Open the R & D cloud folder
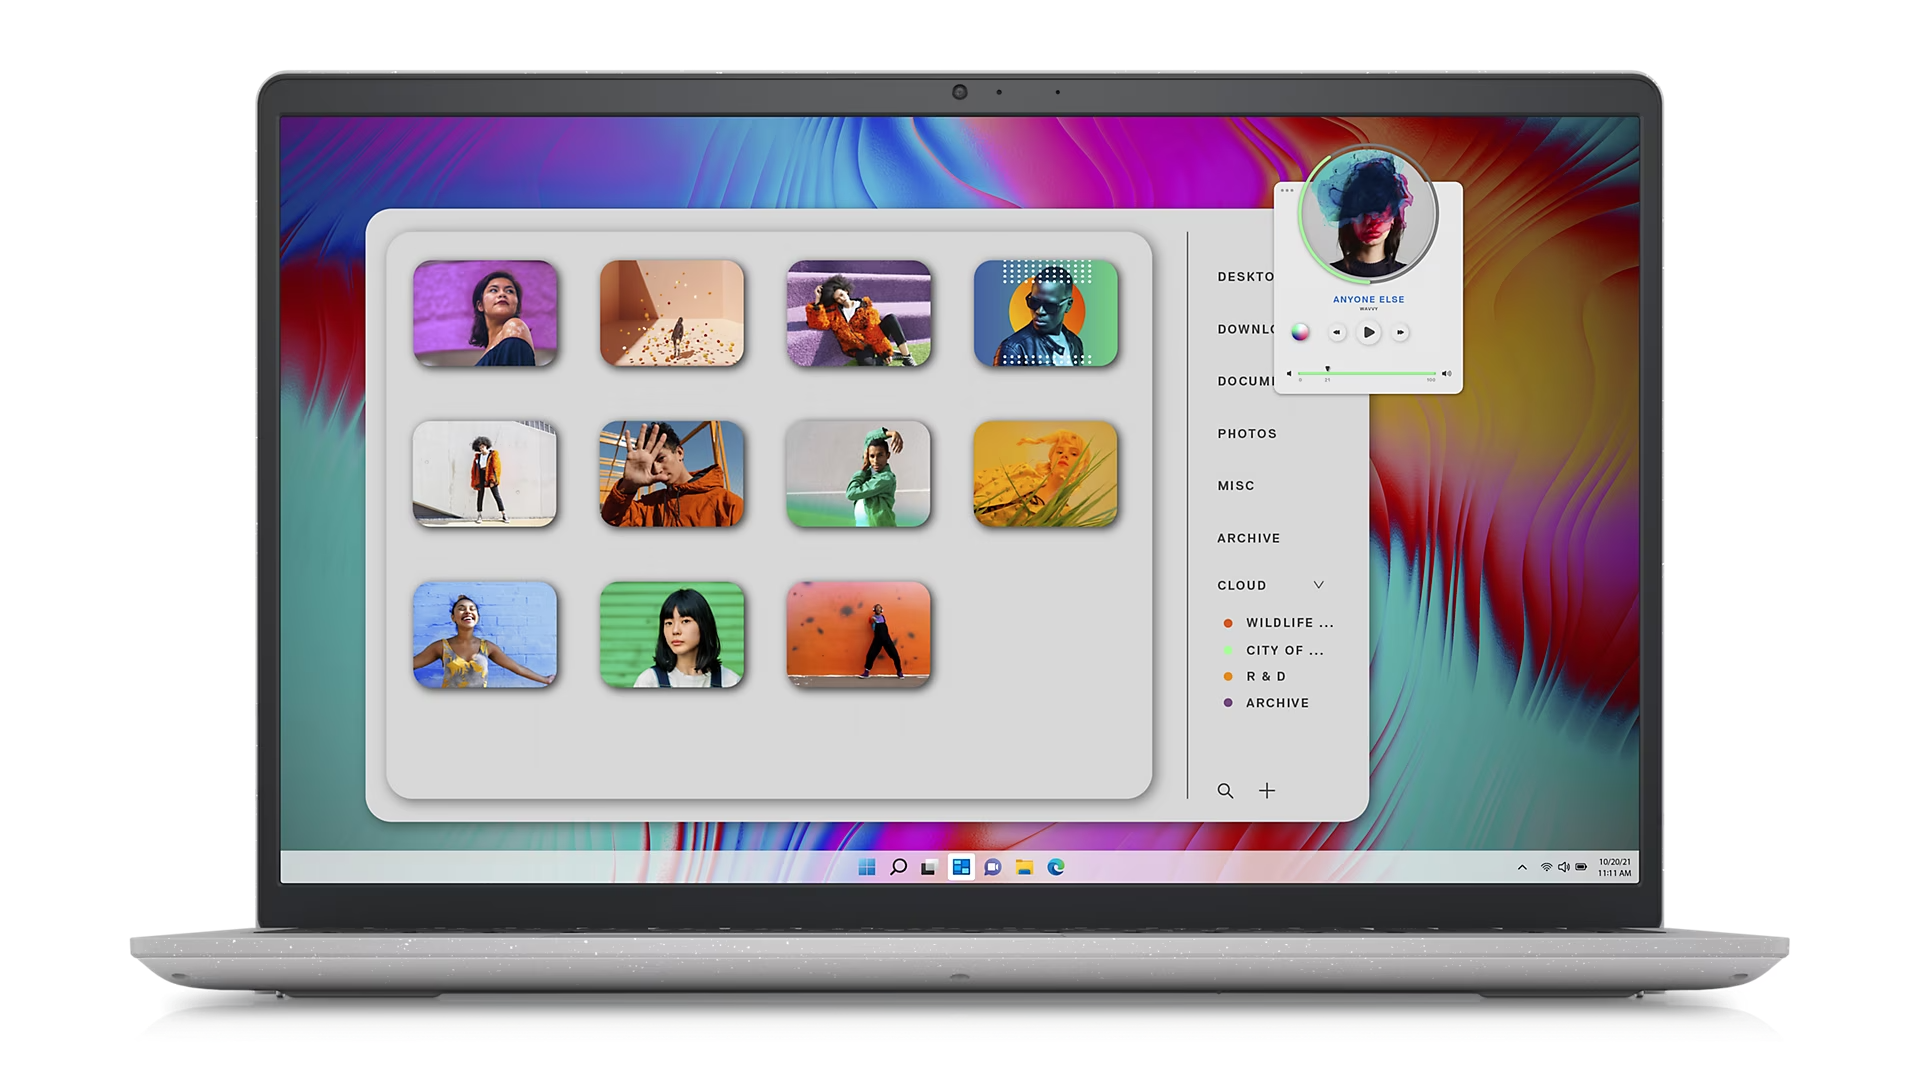The width and height of the screenshot is (1920, 1080). pyautogui.click(x=1266, y=676)
